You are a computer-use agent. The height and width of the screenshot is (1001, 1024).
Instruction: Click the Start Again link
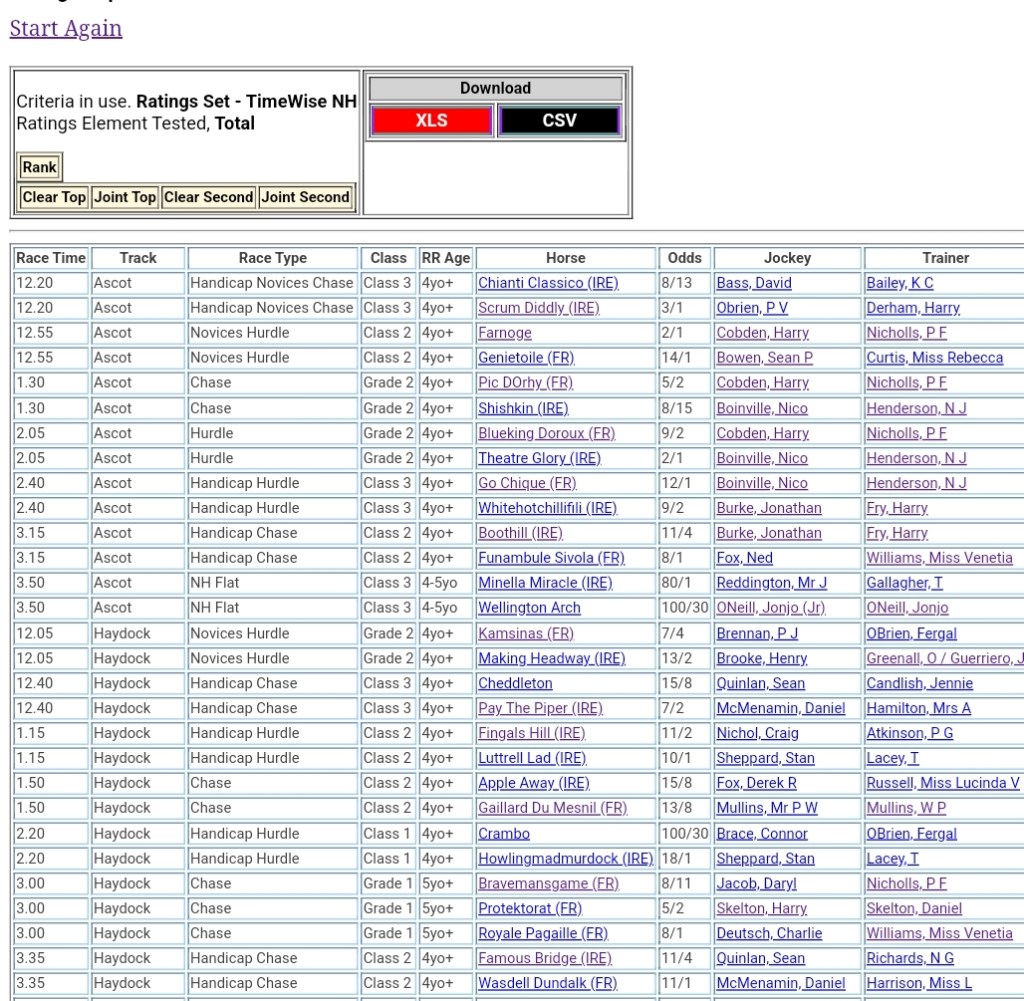pos(66,28)
